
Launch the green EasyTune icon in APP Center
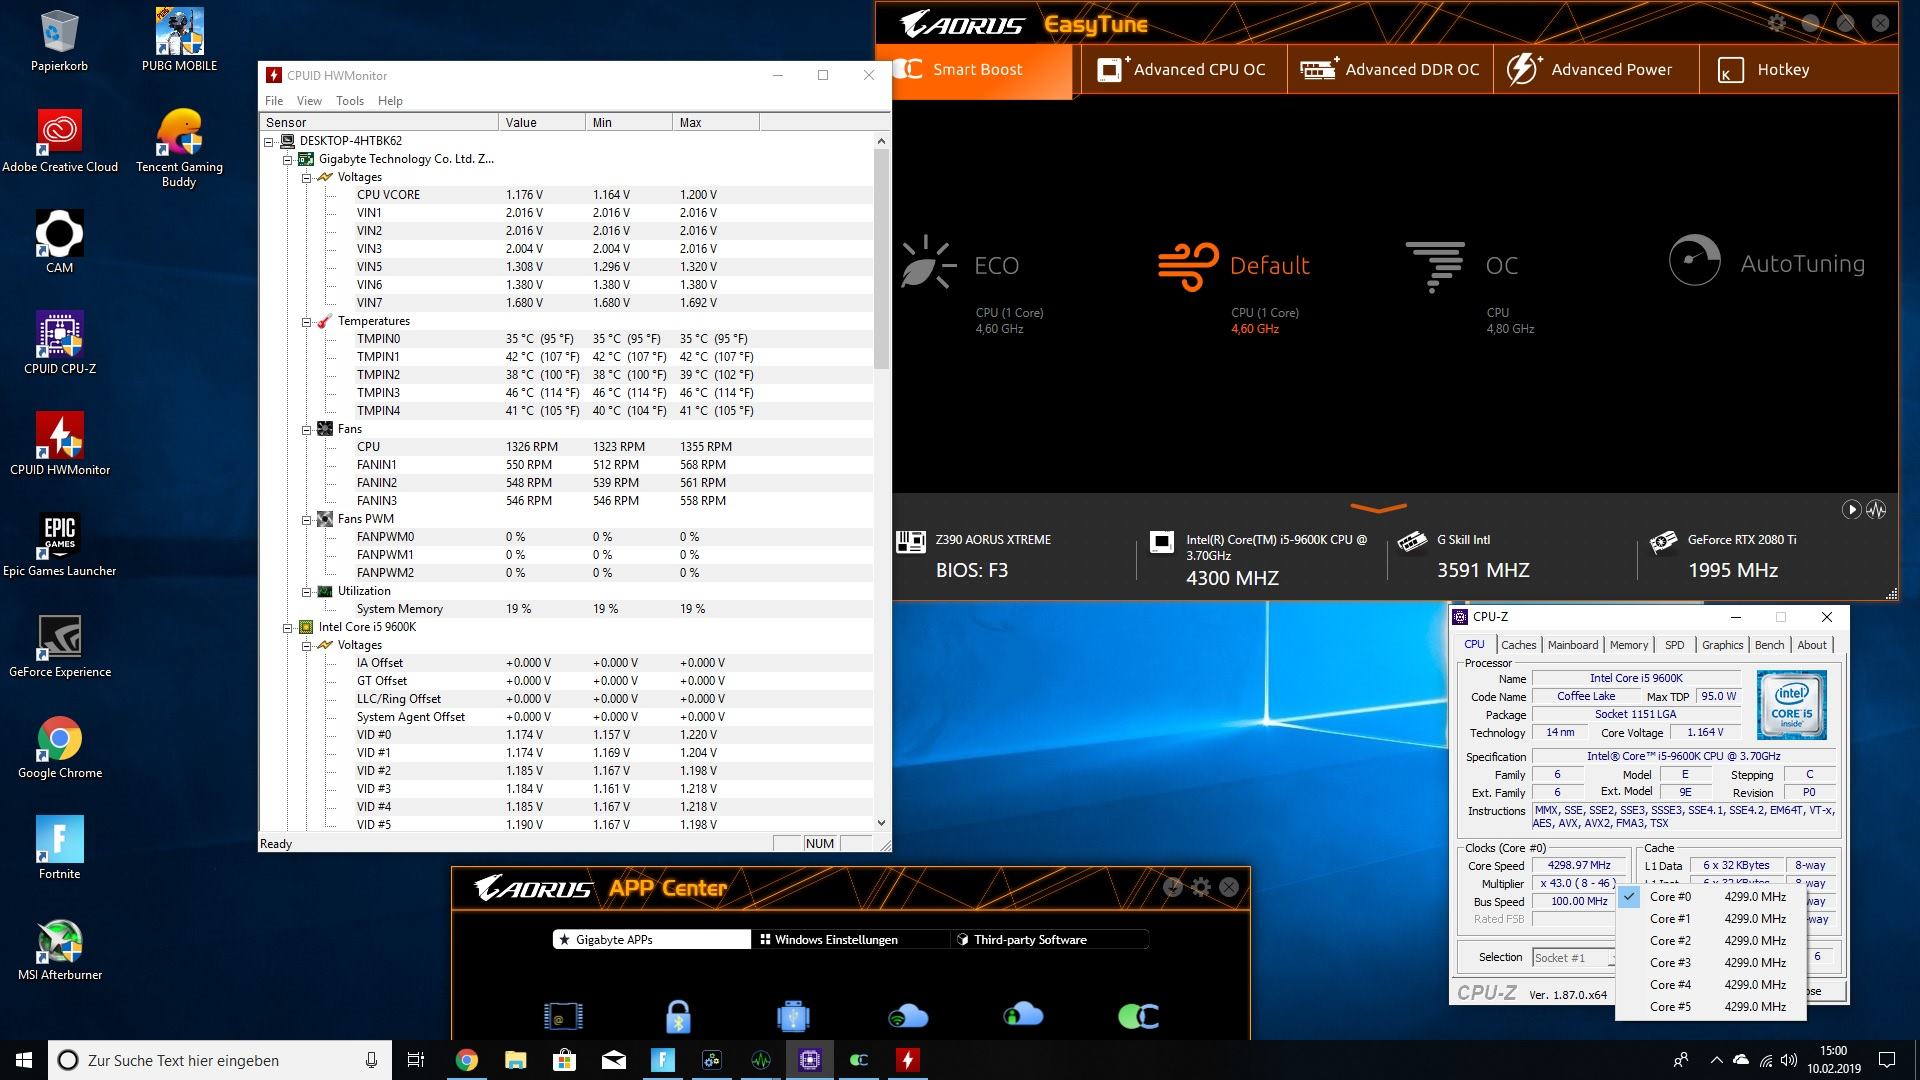1138,1017
